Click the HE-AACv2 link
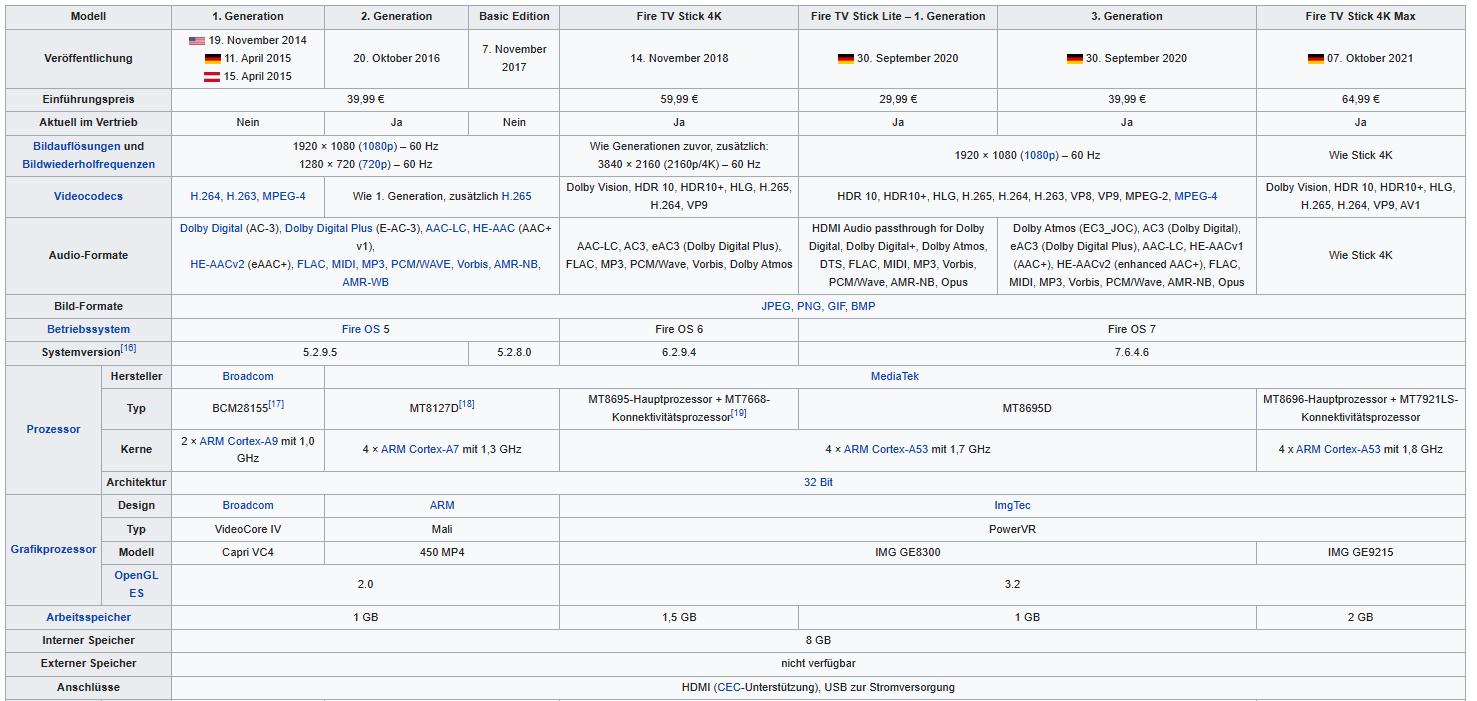Viewport: 1477px width, 701px height. (x=217, y=264)
